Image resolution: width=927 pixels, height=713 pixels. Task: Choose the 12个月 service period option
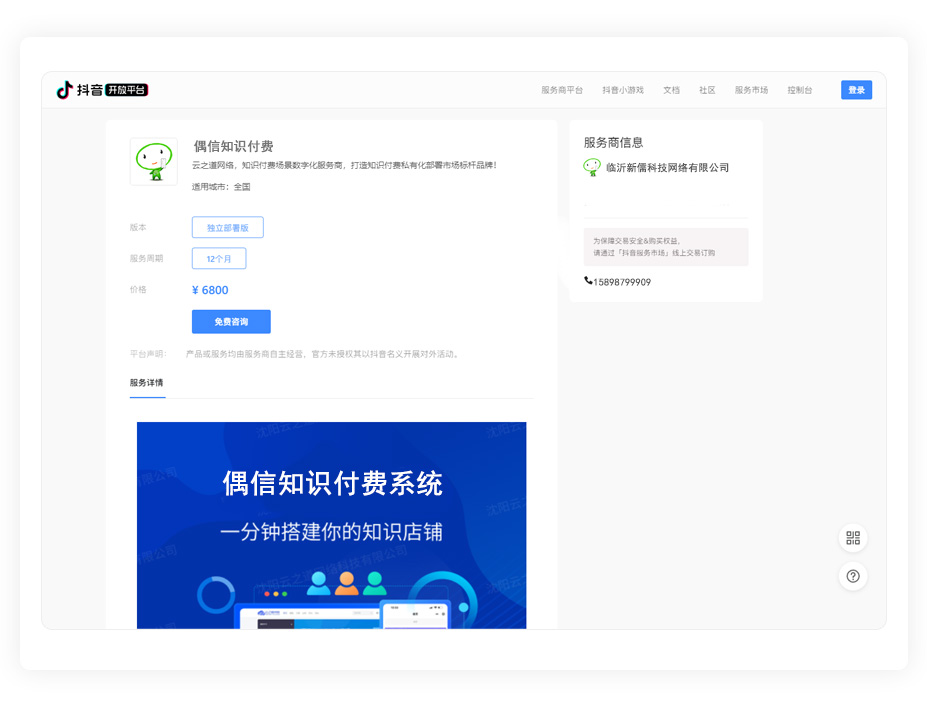[219, 259]
